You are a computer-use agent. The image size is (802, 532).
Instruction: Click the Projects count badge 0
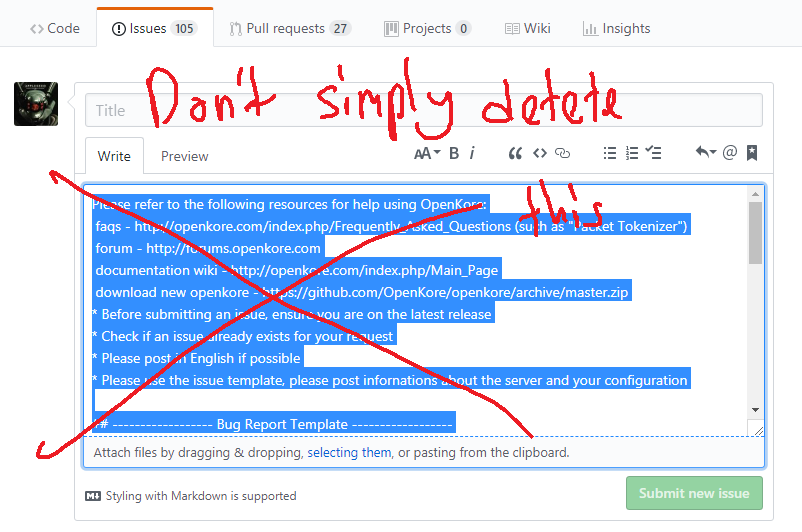(x=463, y=29)
